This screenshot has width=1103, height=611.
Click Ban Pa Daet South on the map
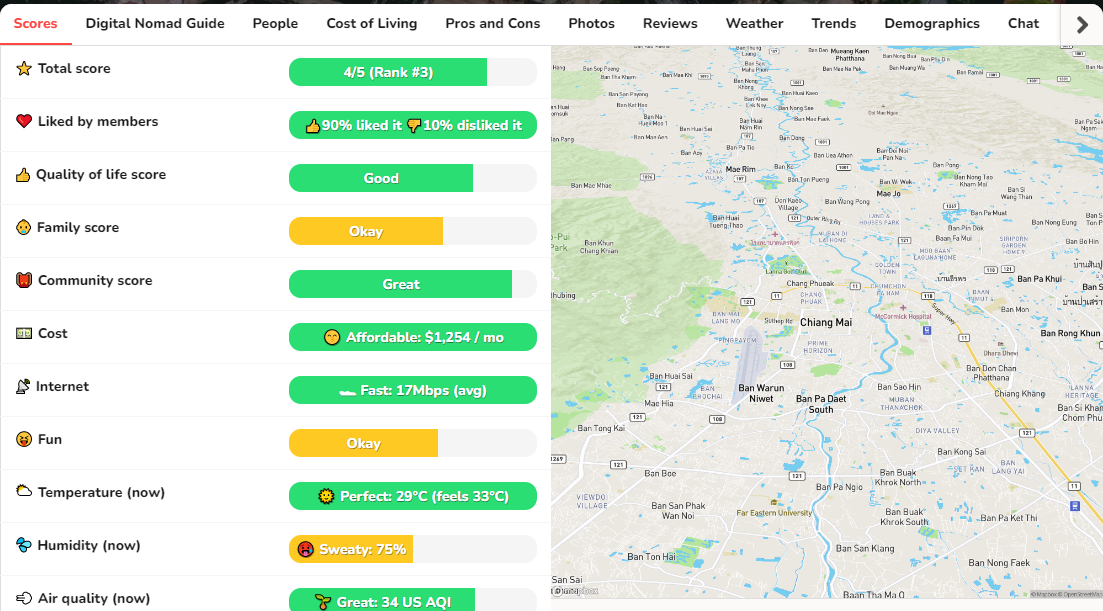(x=821, y=404)
